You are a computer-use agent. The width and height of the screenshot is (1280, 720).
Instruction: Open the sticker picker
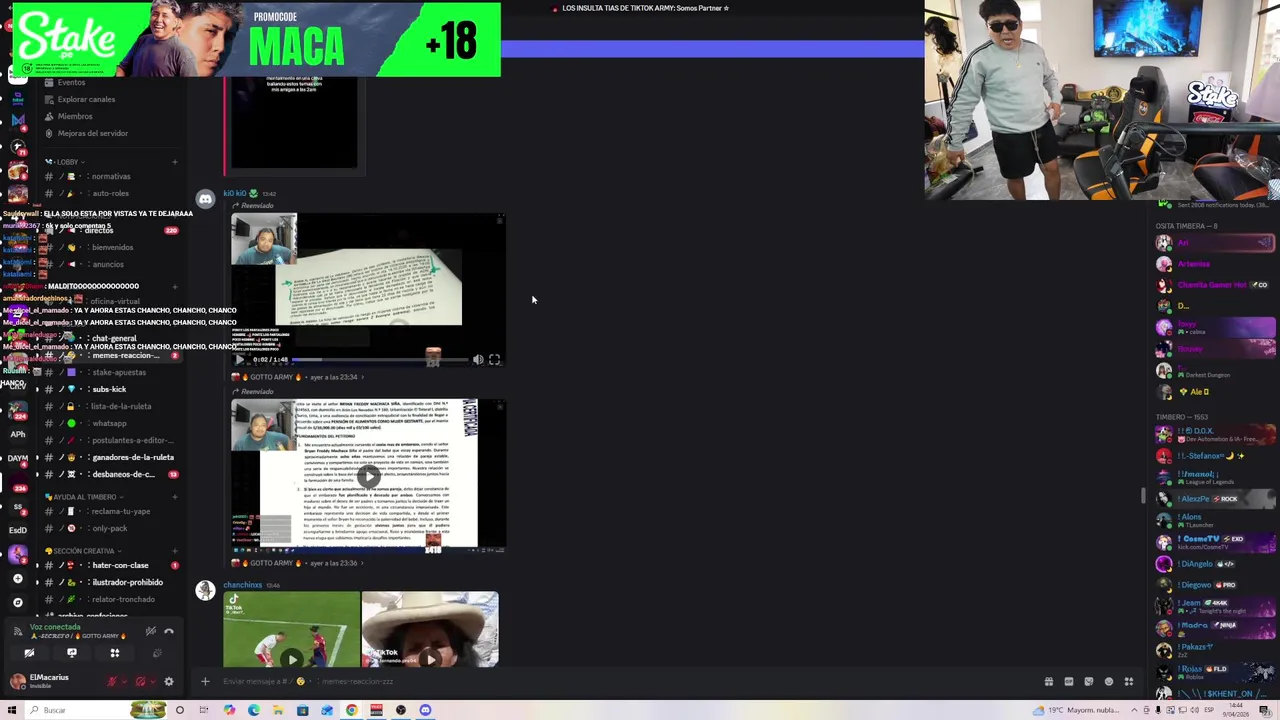click(x=1089, y=682)
